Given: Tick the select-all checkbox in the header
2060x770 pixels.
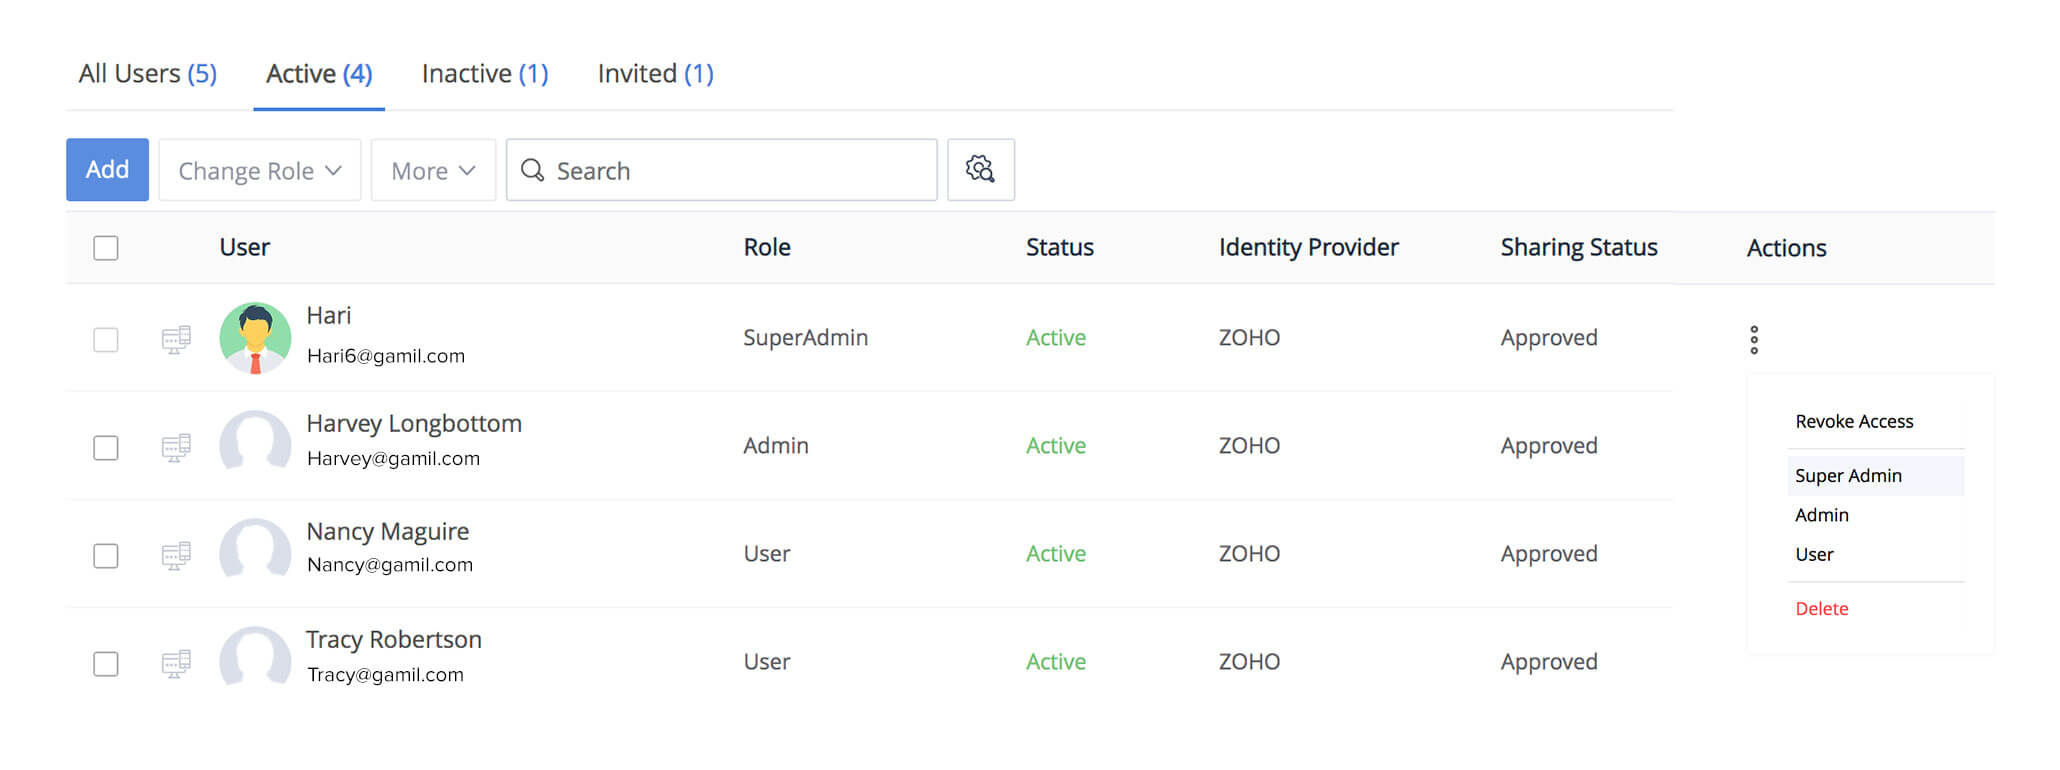Looking at the screenshot, I should tap(106, 248).
